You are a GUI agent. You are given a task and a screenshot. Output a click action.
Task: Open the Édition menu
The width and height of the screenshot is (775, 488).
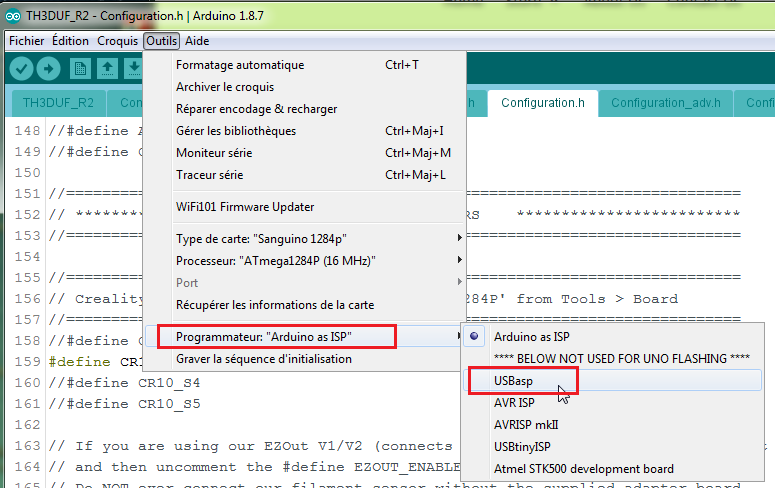[x=70, y=41]
